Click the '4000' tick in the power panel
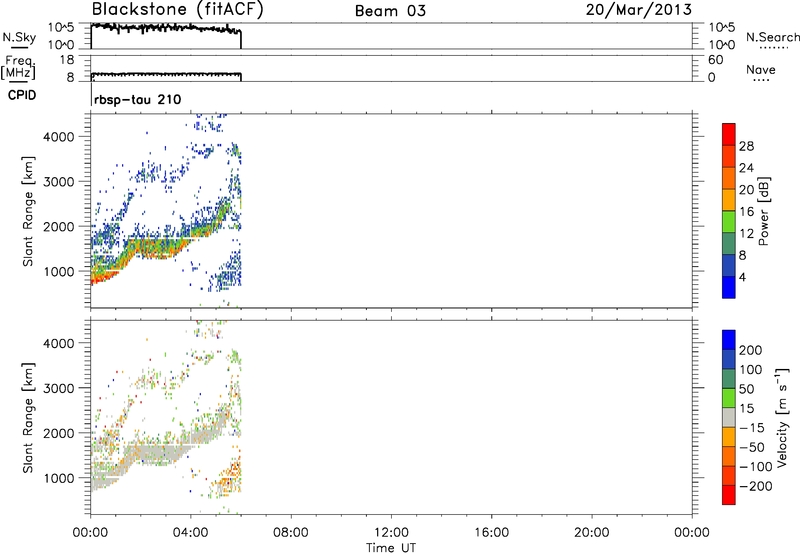The height and width of the screenshot is (554, 800). 58,137
